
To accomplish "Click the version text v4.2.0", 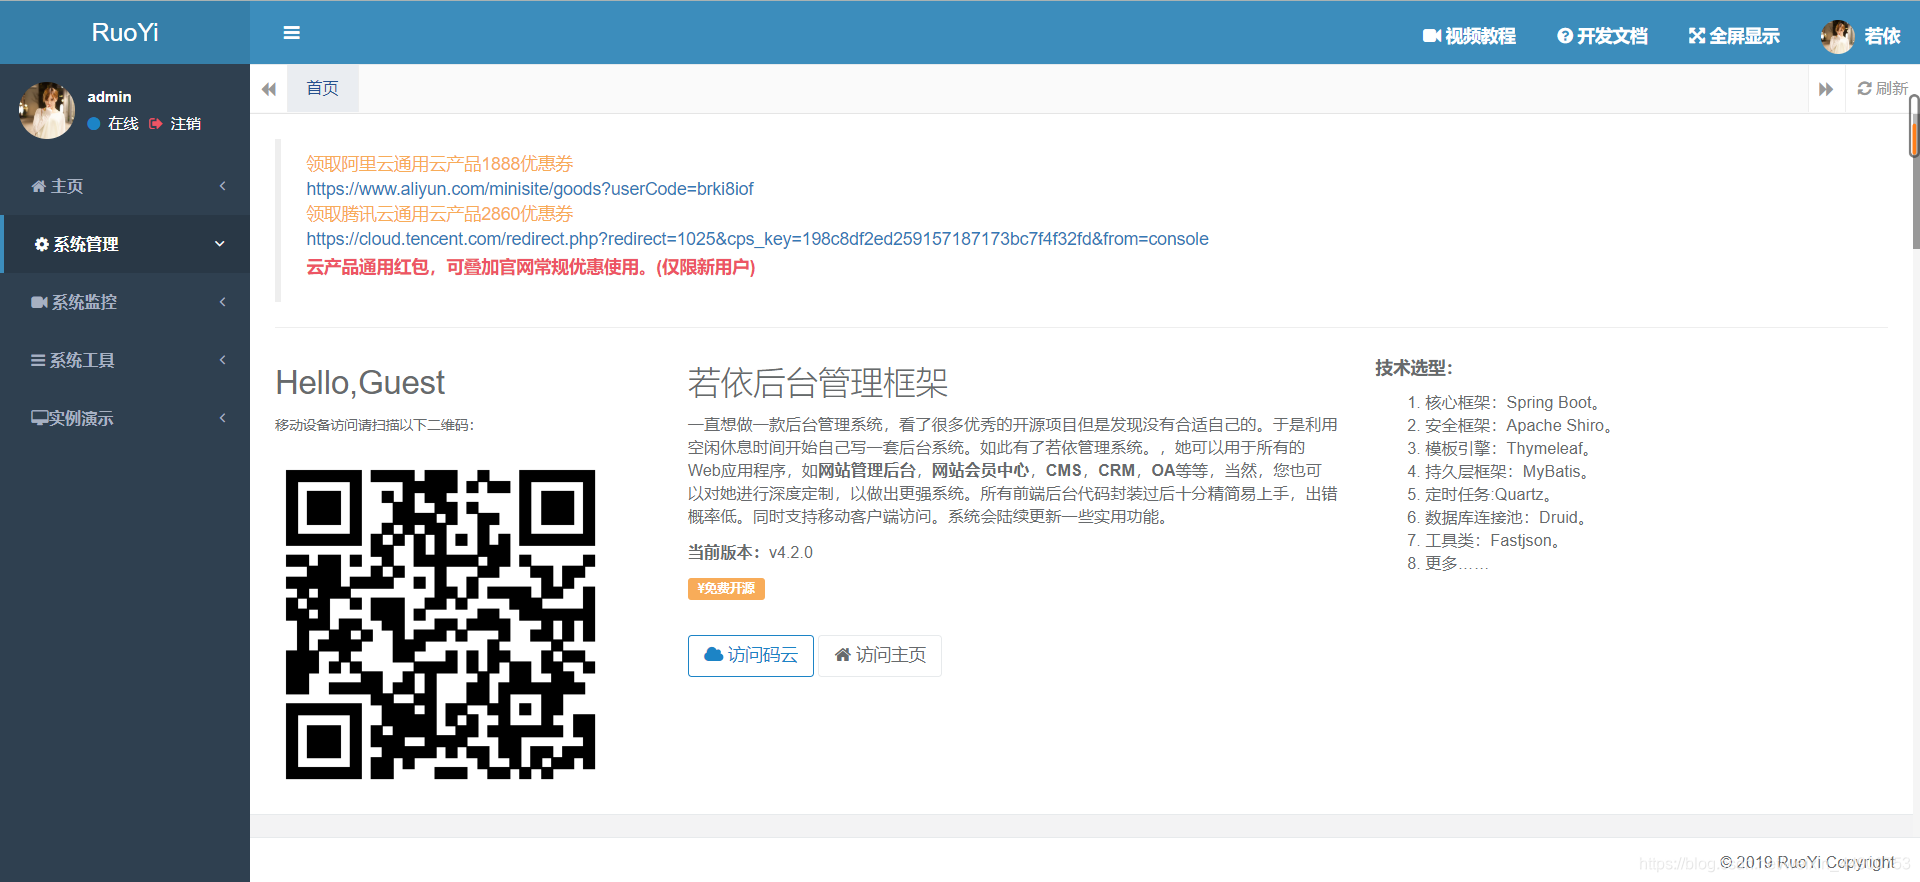I will point(791,553).
